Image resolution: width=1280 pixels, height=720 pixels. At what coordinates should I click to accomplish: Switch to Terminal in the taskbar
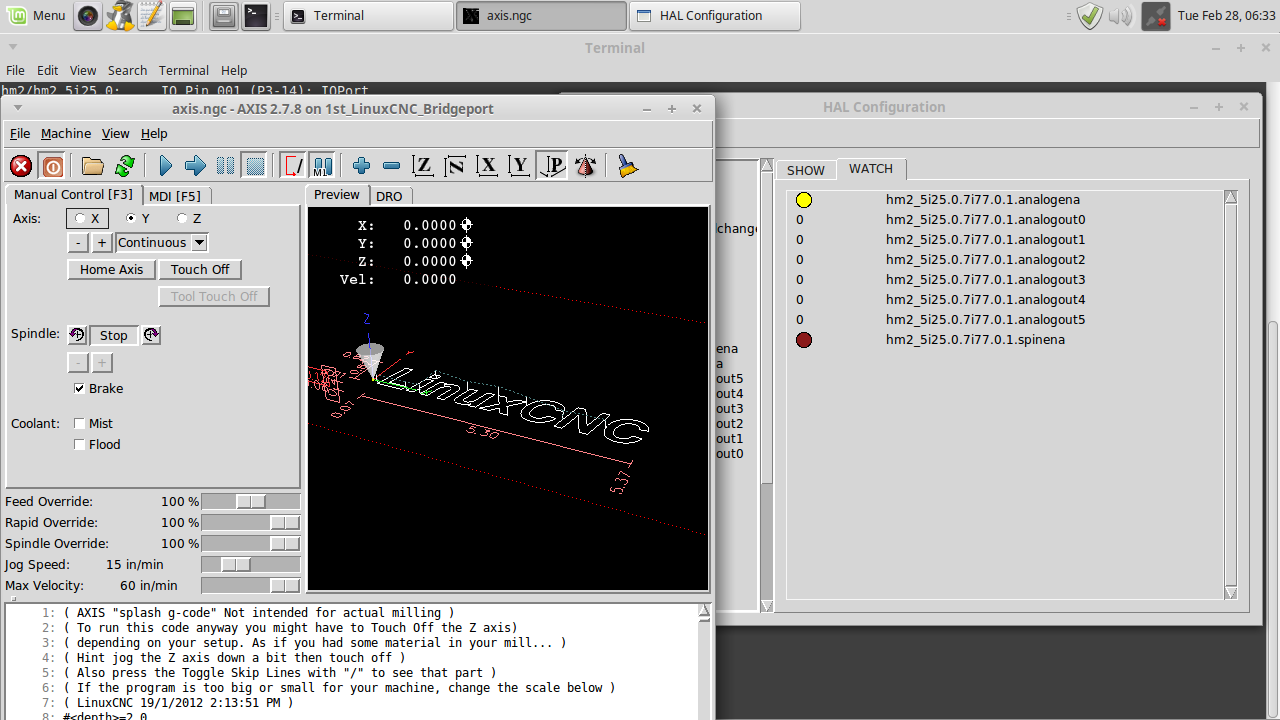point(369,15)
